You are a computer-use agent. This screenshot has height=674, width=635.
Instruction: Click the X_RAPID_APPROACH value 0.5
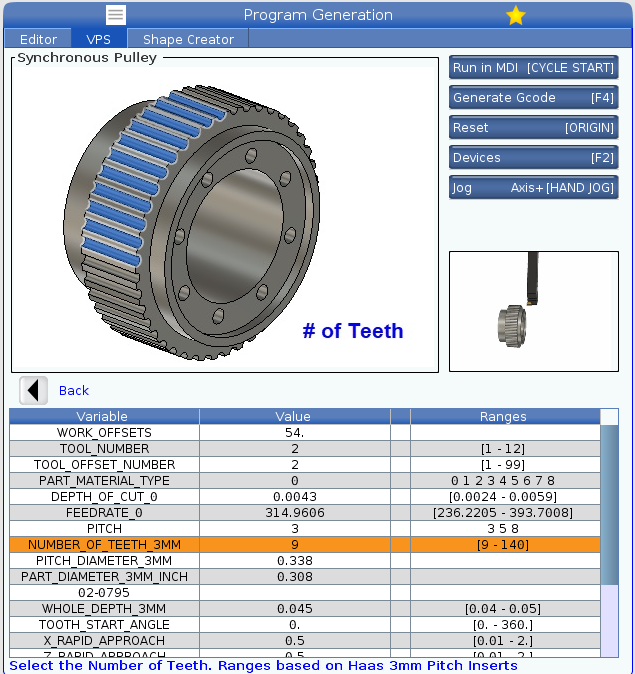[x=294, y=640]
